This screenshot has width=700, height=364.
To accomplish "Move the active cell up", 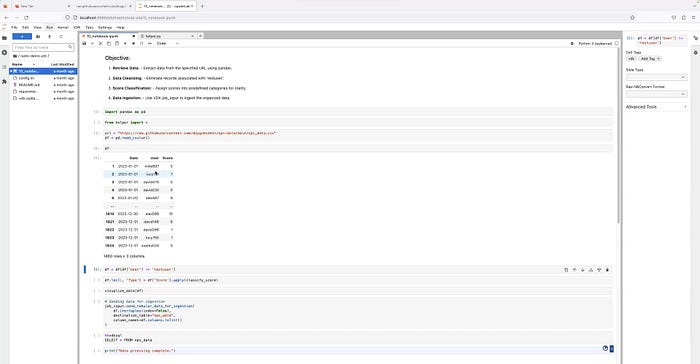I will coord(574,270).
